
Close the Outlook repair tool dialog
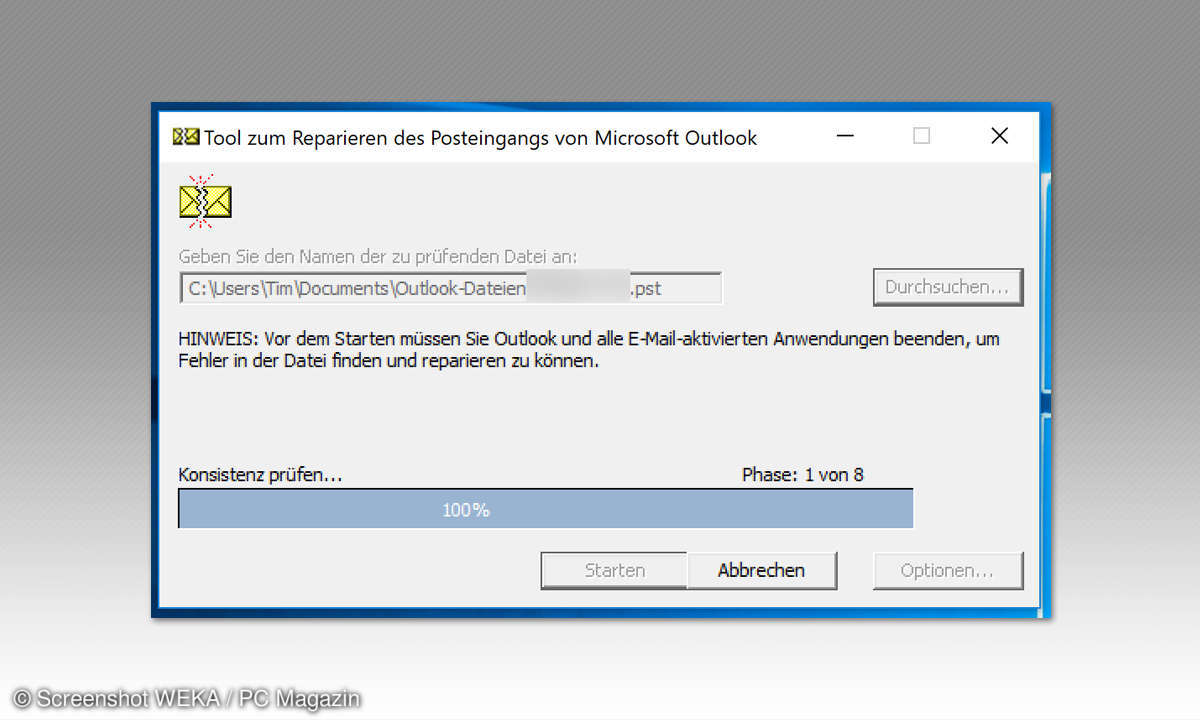999,136
